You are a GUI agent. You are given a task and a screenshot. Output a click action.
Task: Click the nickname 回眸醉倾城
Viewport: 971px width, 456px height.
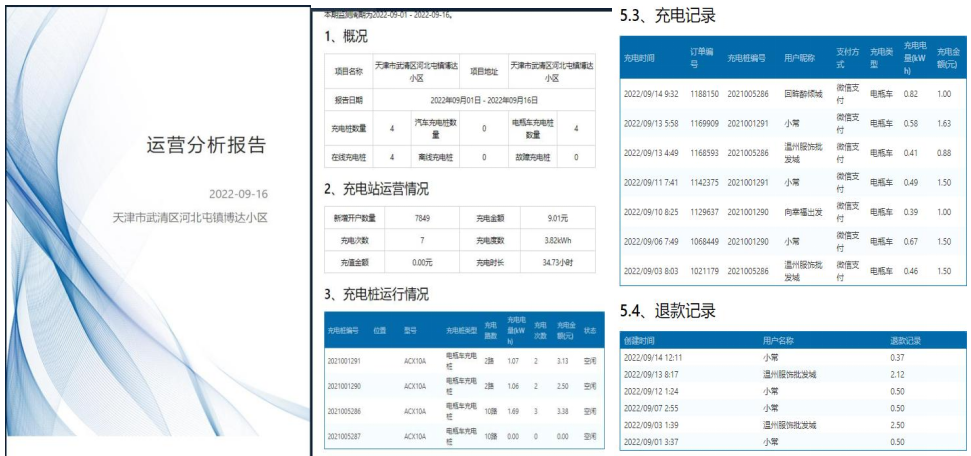coord(803,94)
